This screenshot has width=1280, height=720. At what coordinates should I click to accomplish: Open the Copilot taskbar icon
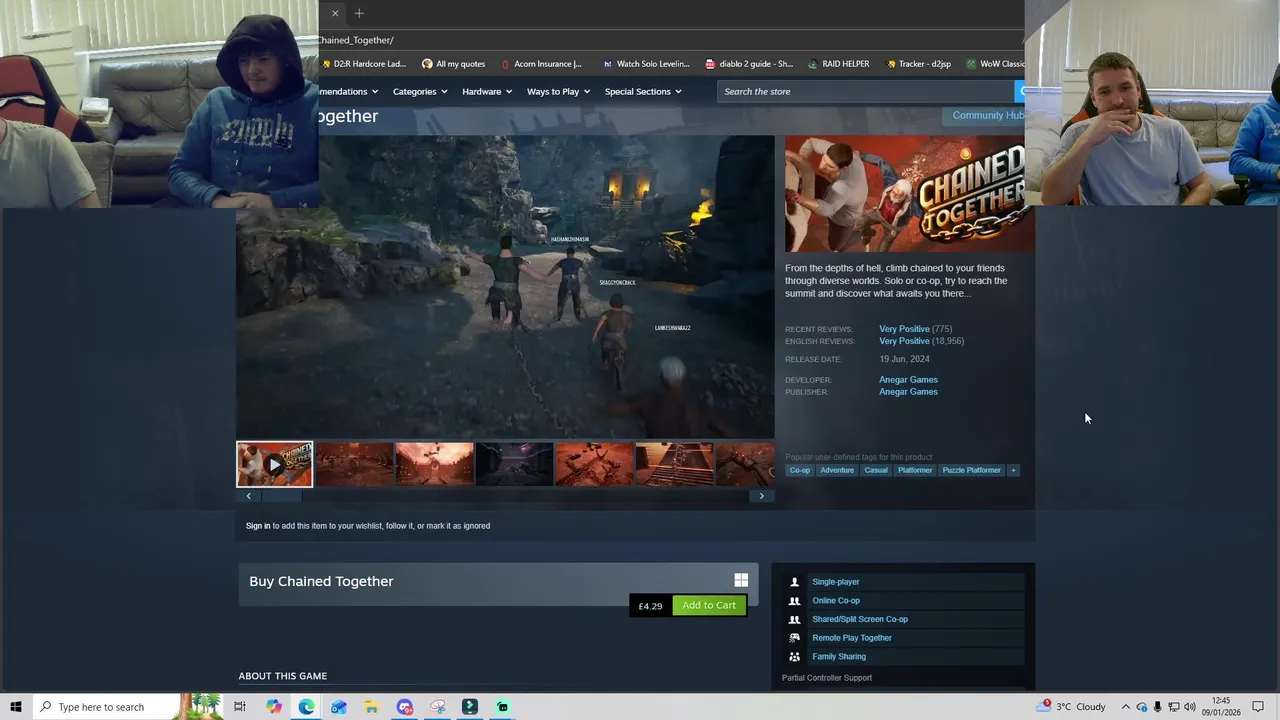tap(273, 707)
